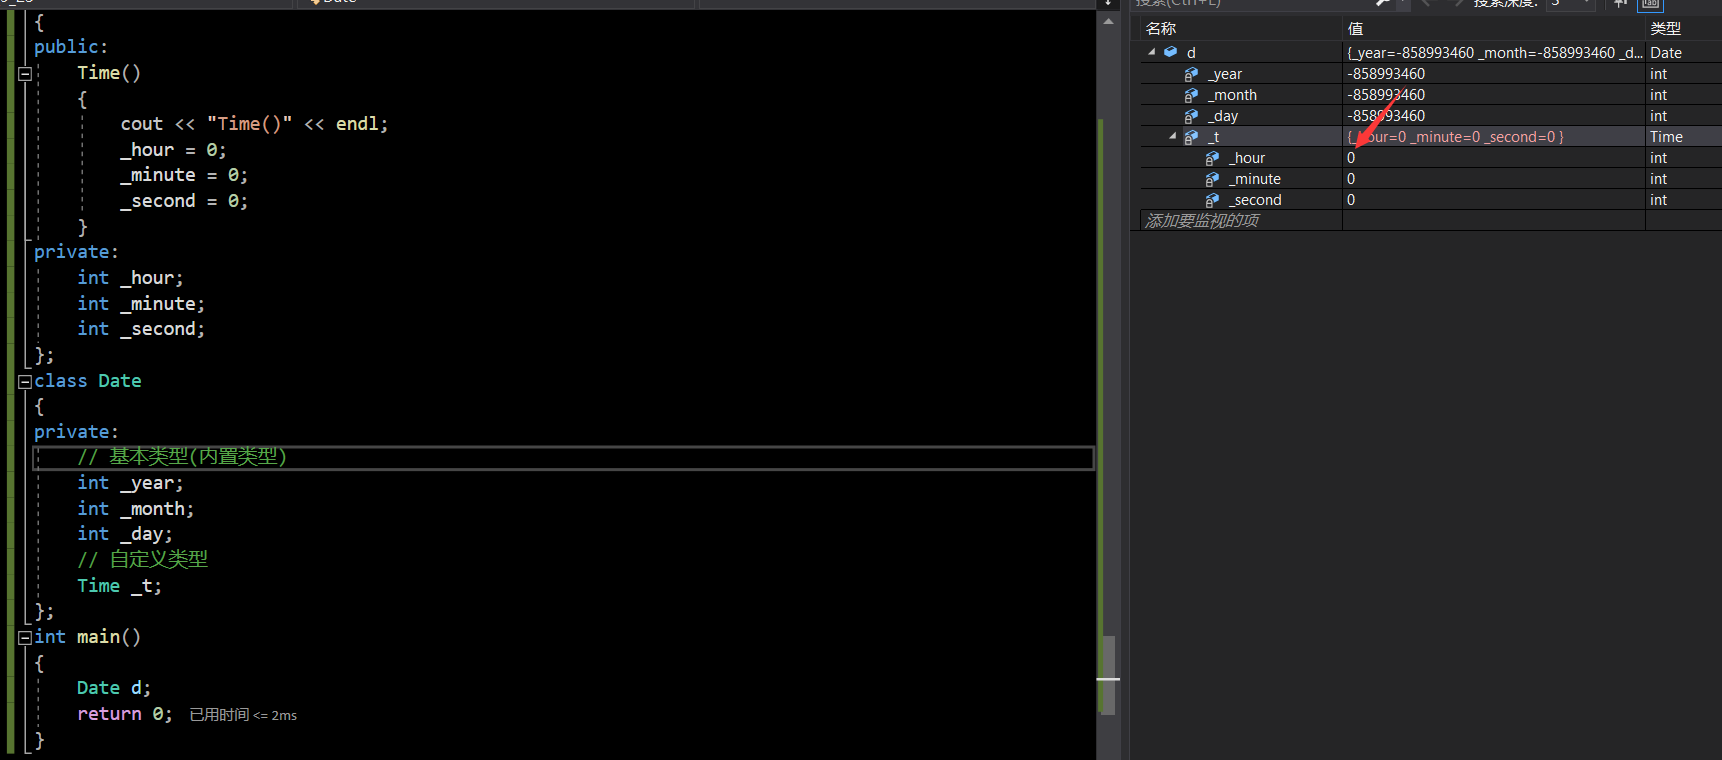Select the _hour value 0
The width and height of the screenshot is (1722, 760).
1351,158
